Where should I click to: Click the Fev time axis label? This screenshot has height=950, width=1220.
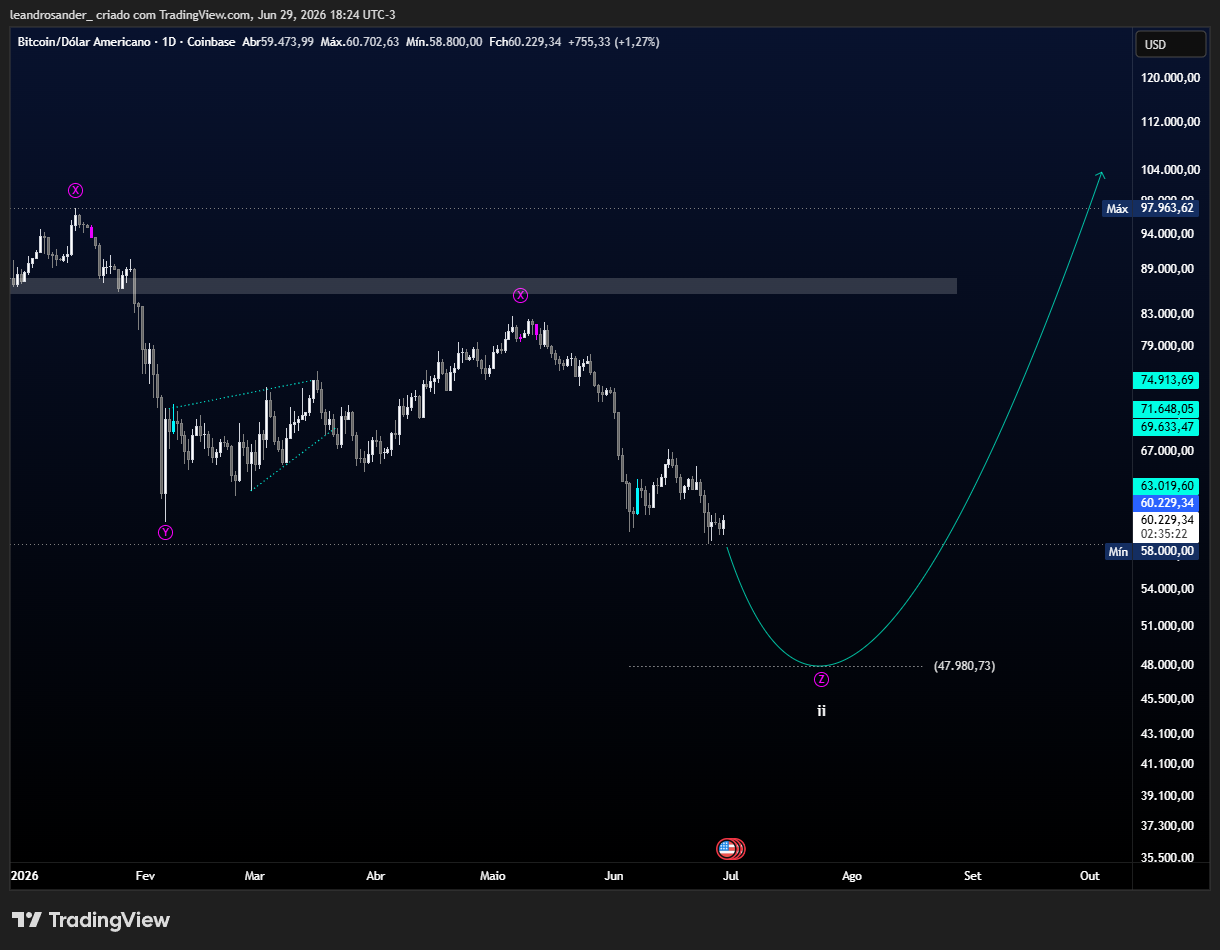point(145,876)
